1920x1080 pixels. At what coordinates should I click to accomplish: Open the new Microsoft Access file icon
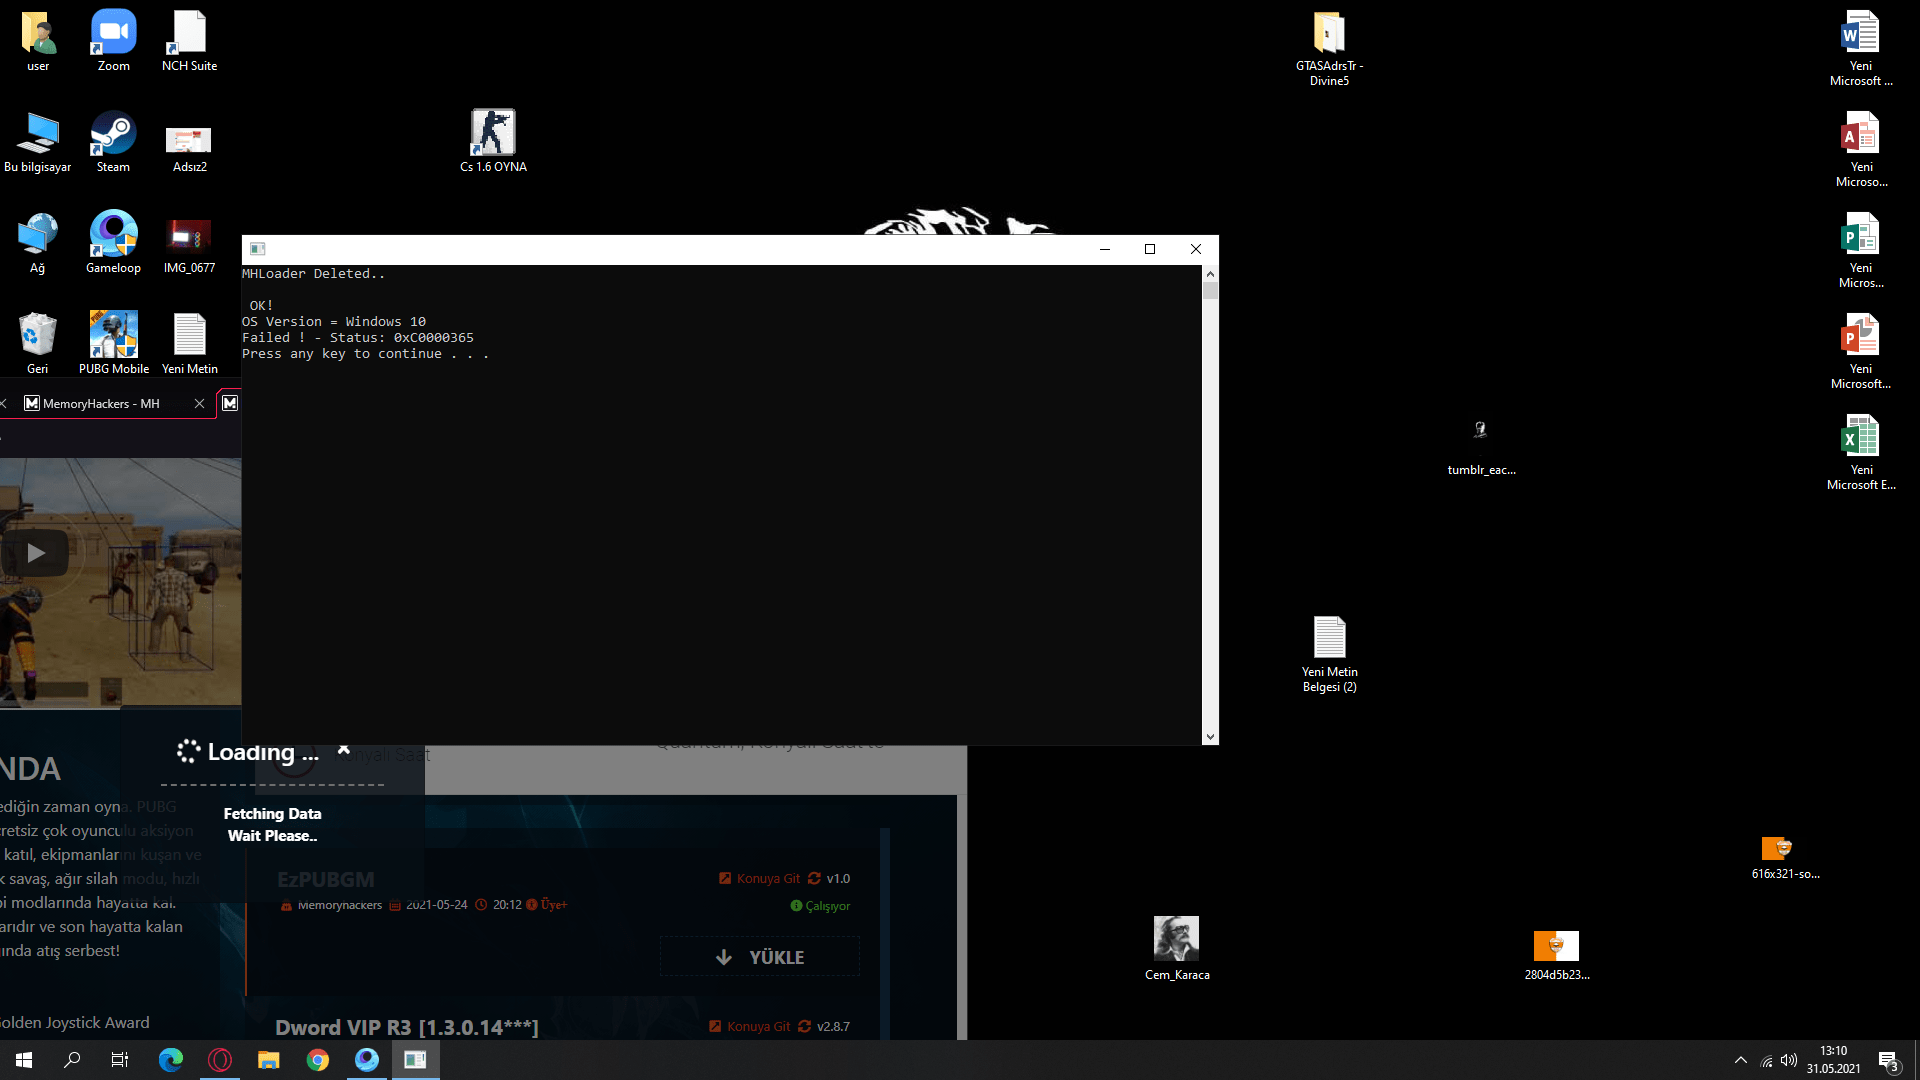(1860, 149)
